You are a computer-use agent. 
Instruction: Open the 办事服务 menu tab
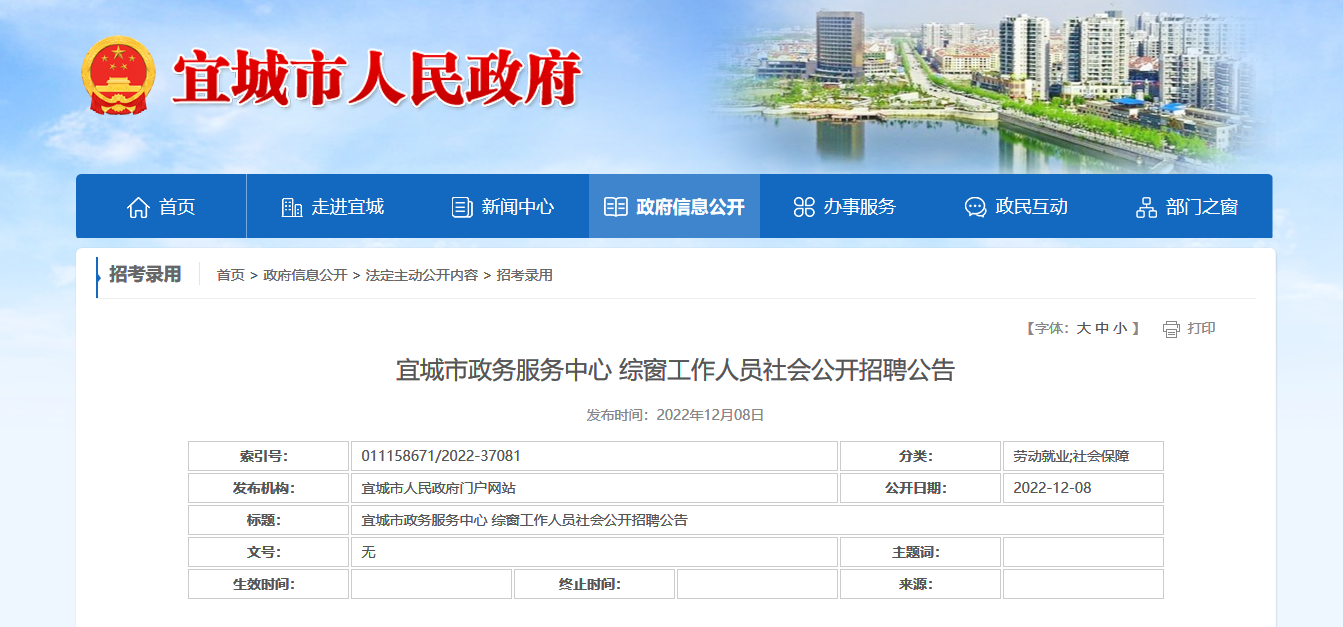[x=859, y=207]
